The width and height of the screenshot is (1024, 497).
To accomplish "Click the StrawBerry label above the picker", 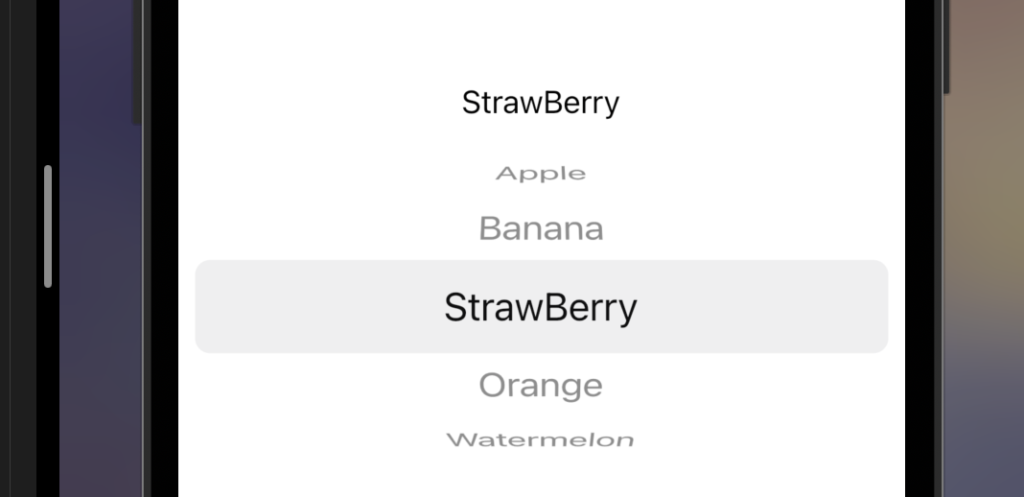I will pyautogui.click(x=541, y=103).
